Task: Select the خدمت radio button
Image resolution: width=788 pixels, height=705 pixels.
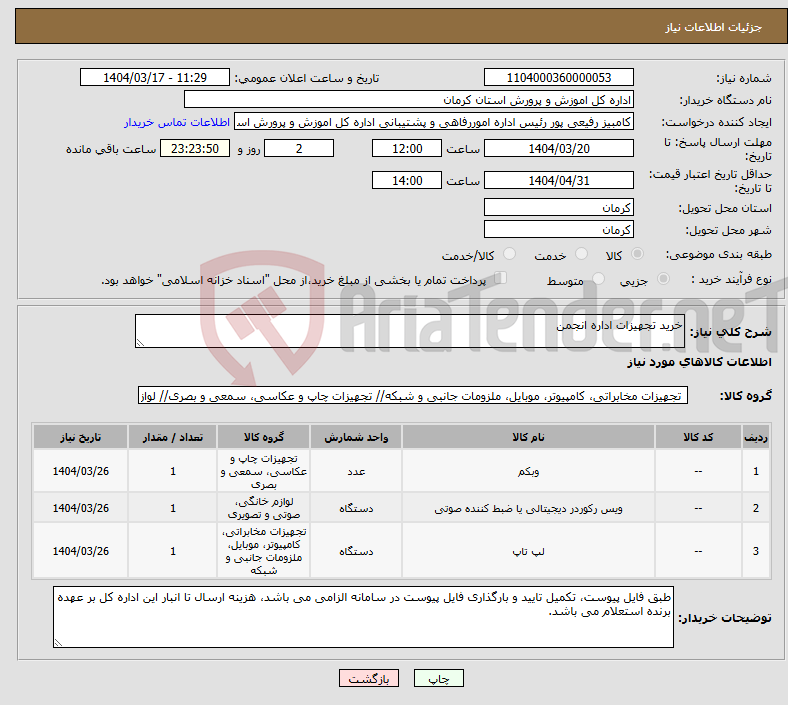Action: point(581,254)
